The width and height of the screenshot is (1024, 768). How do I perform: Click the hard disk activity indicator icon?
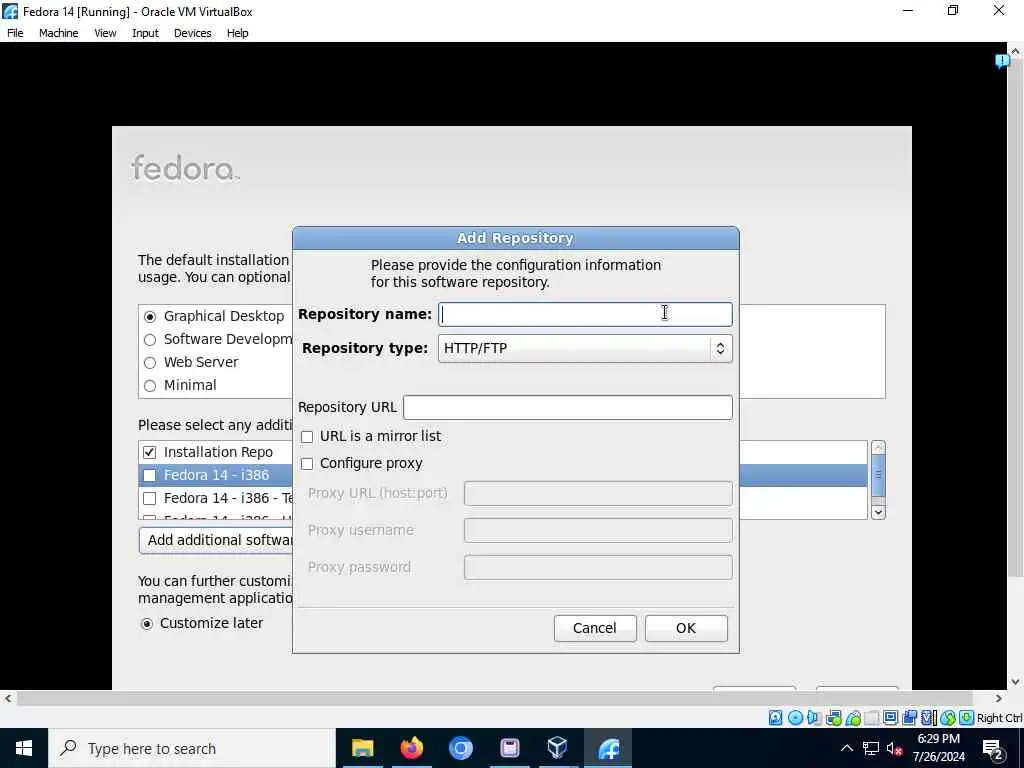775,718
